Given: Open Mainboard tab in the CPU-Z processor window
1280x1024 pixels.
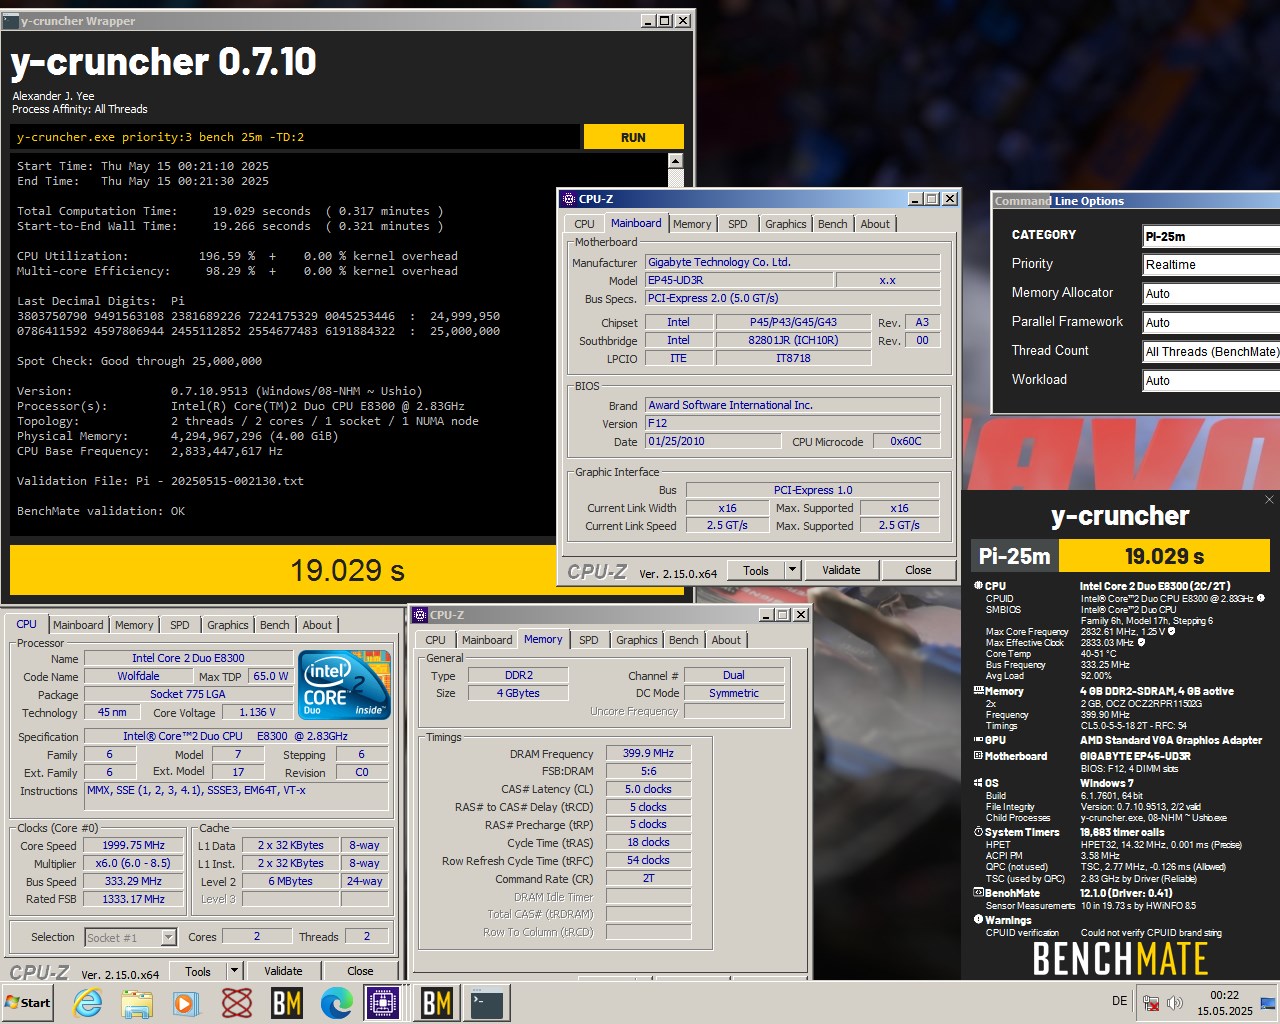Looking at the screenshot, I should [x=78, y=625].
